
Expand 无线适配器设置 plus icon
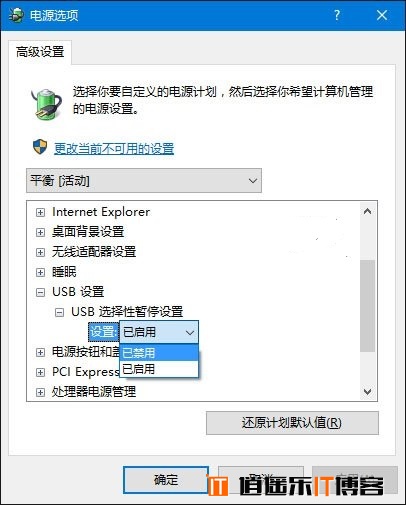[x=40, y=252]
